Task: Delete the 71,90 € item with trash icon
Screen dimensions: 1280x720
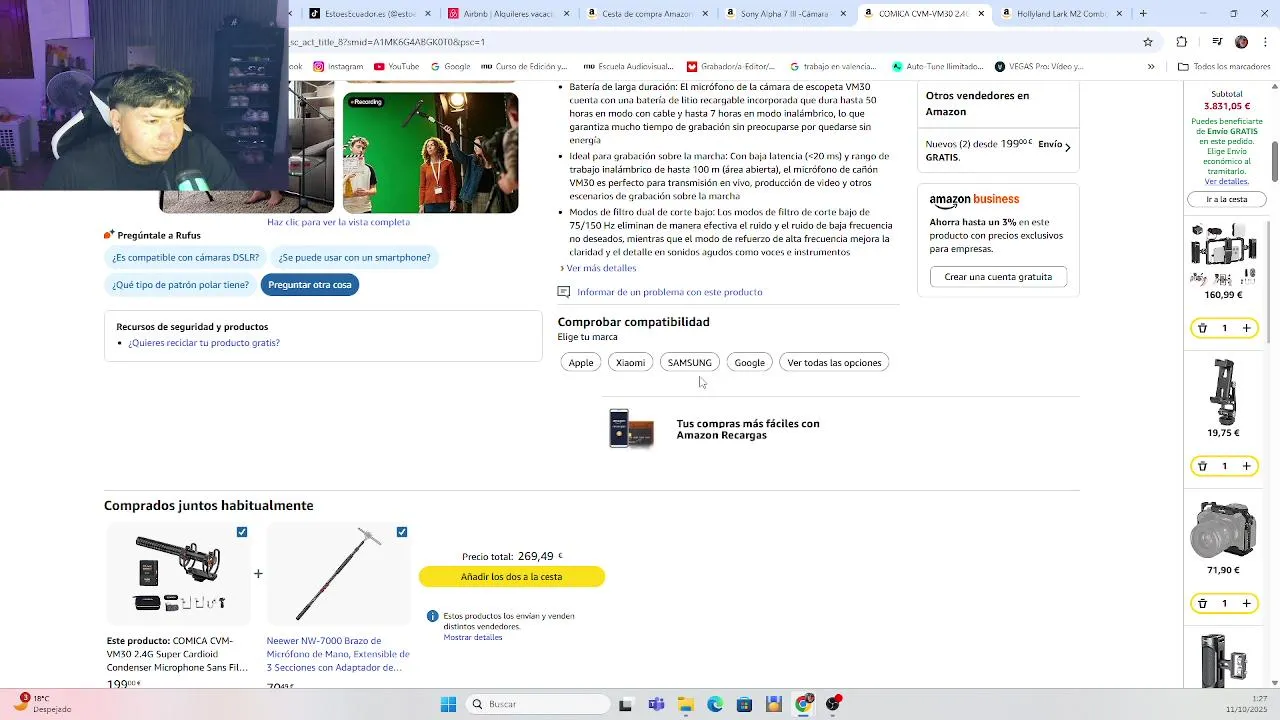Action: [x=1202, y=604]
